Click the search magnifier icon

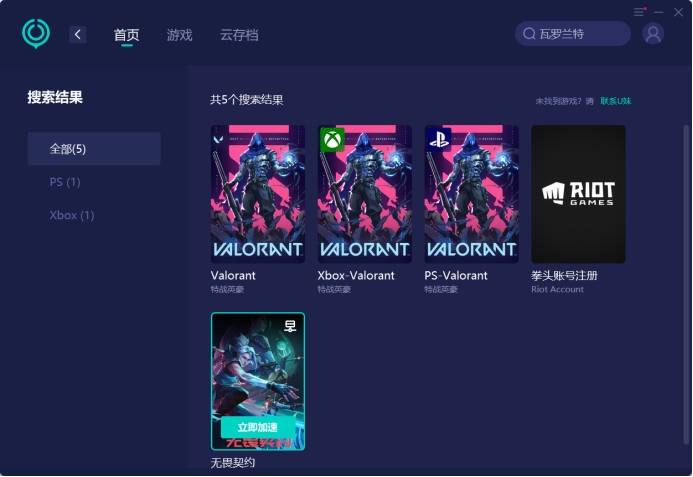coord(529,34)
